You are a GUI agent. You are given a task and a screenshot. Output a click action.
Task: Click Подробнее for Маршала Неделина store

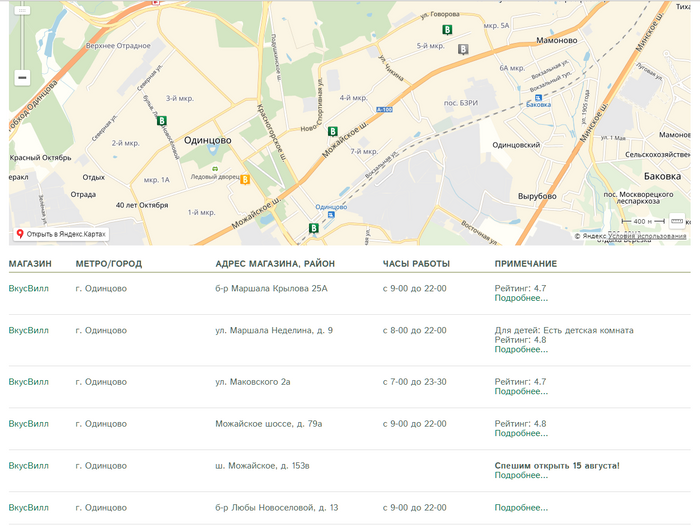521,349
